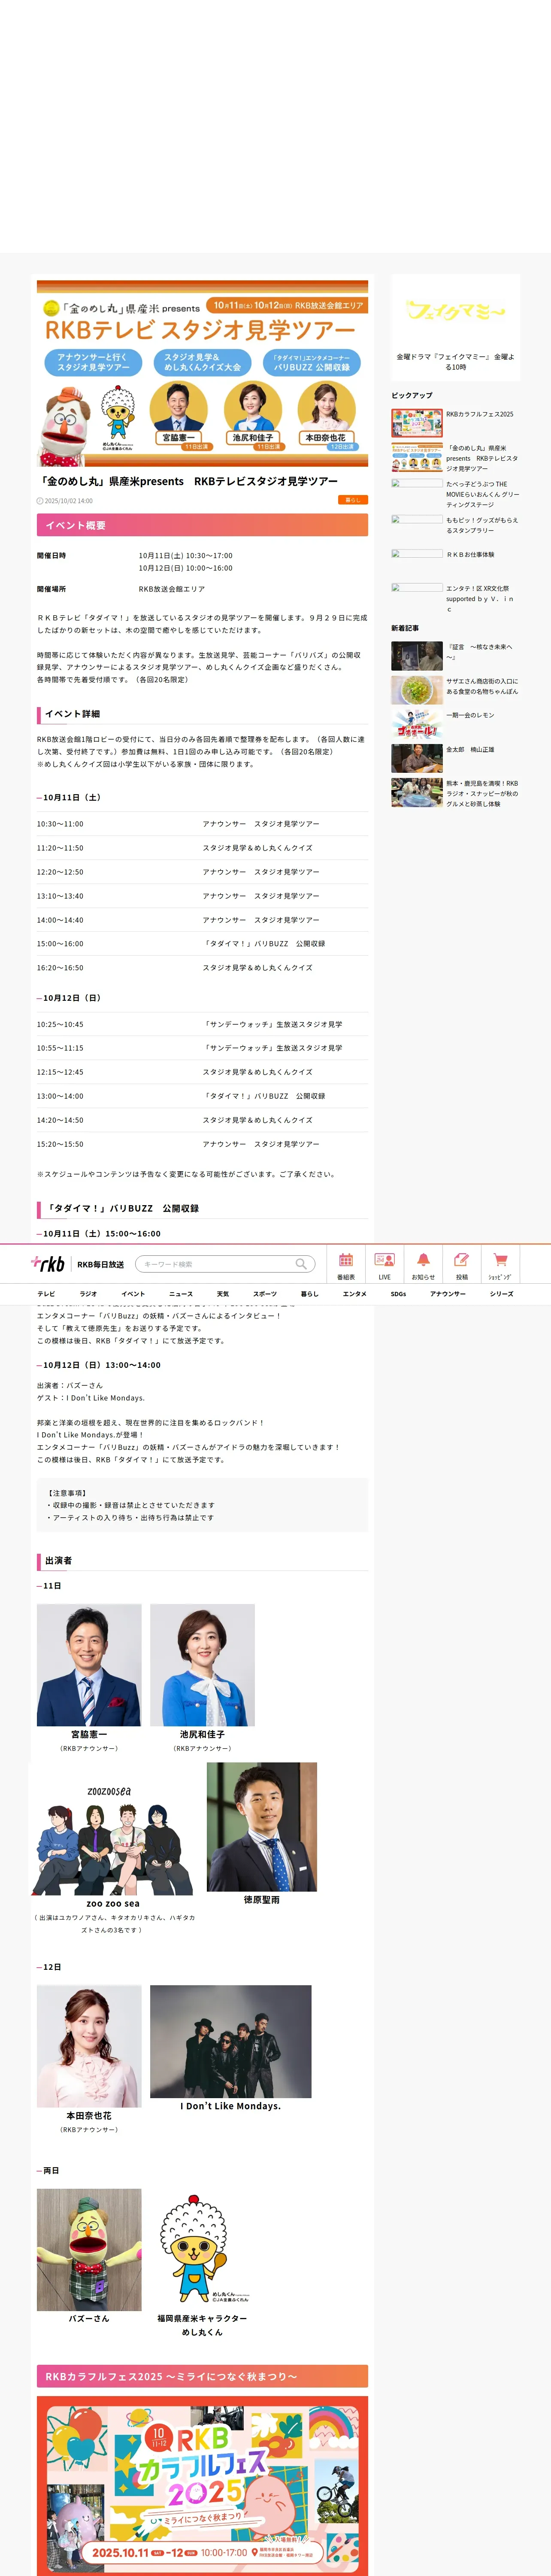Open the スポーツ navigation menu item
Image resolution: width=551 pixels, height=2576 pixels.
265,1294
